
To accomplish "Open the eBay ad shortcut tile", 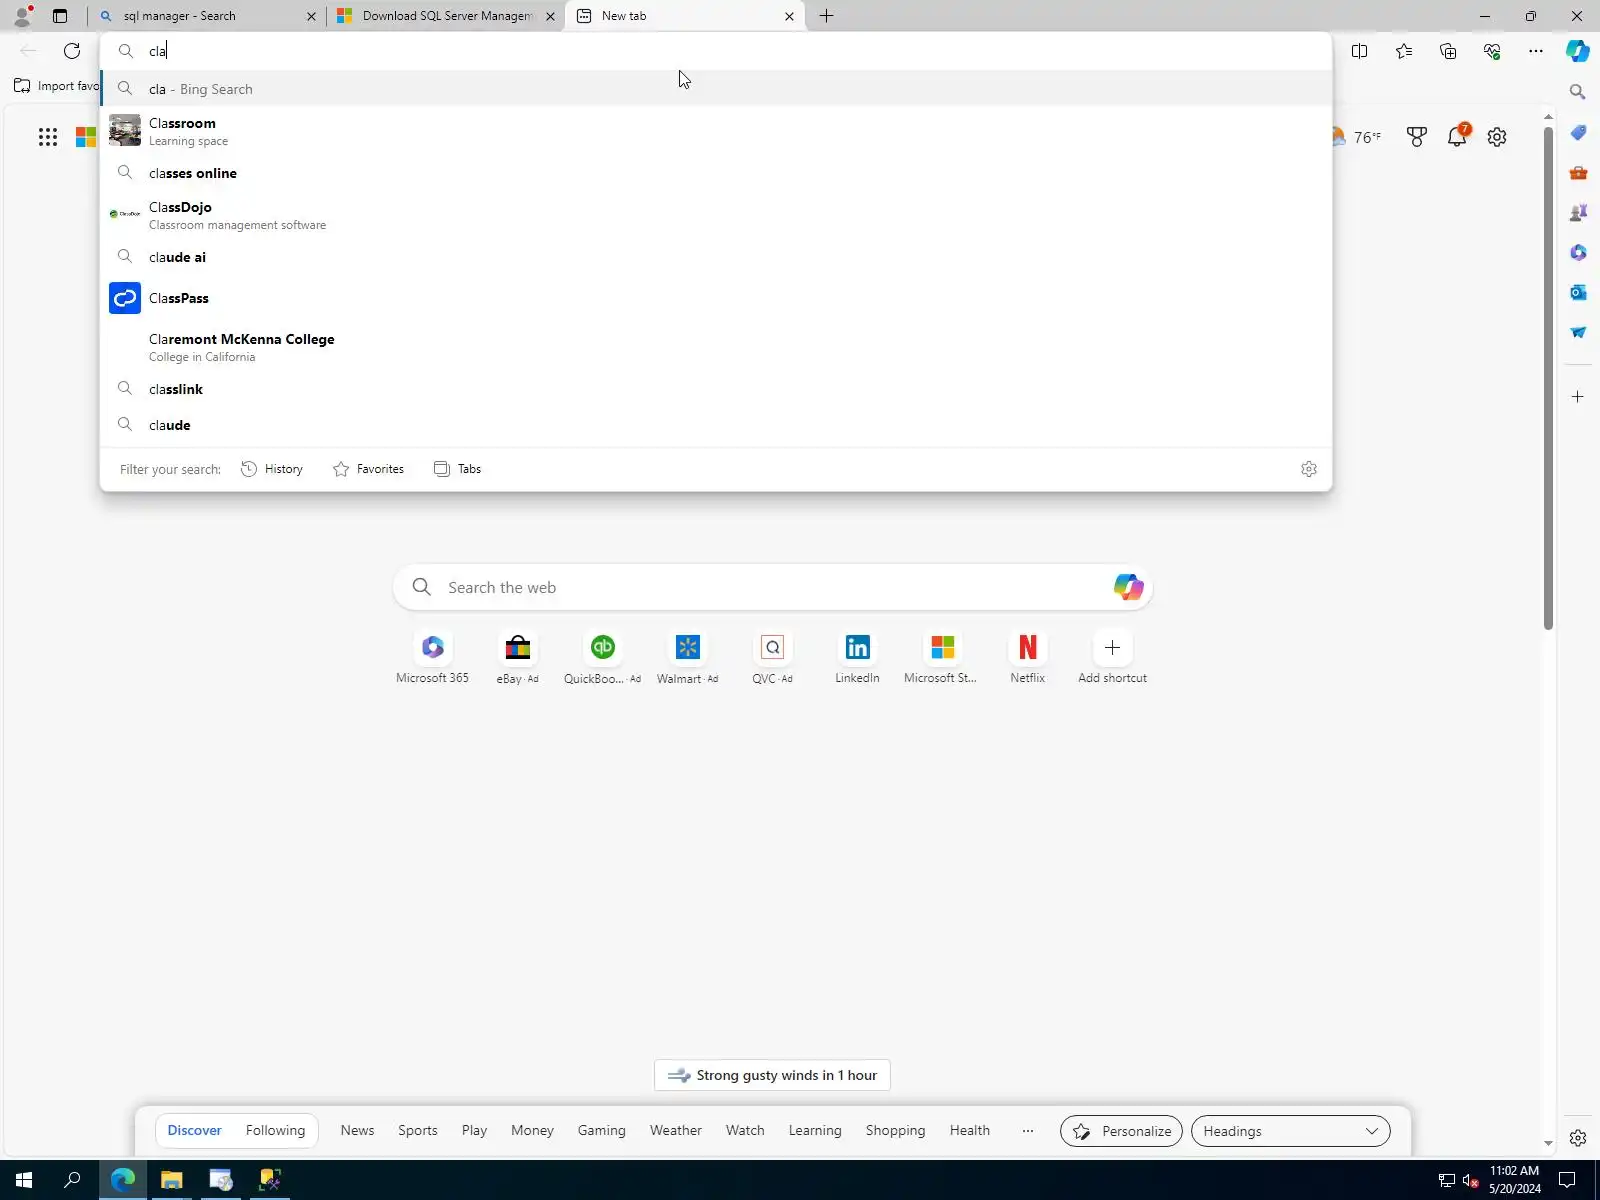I will pos(517,657).
